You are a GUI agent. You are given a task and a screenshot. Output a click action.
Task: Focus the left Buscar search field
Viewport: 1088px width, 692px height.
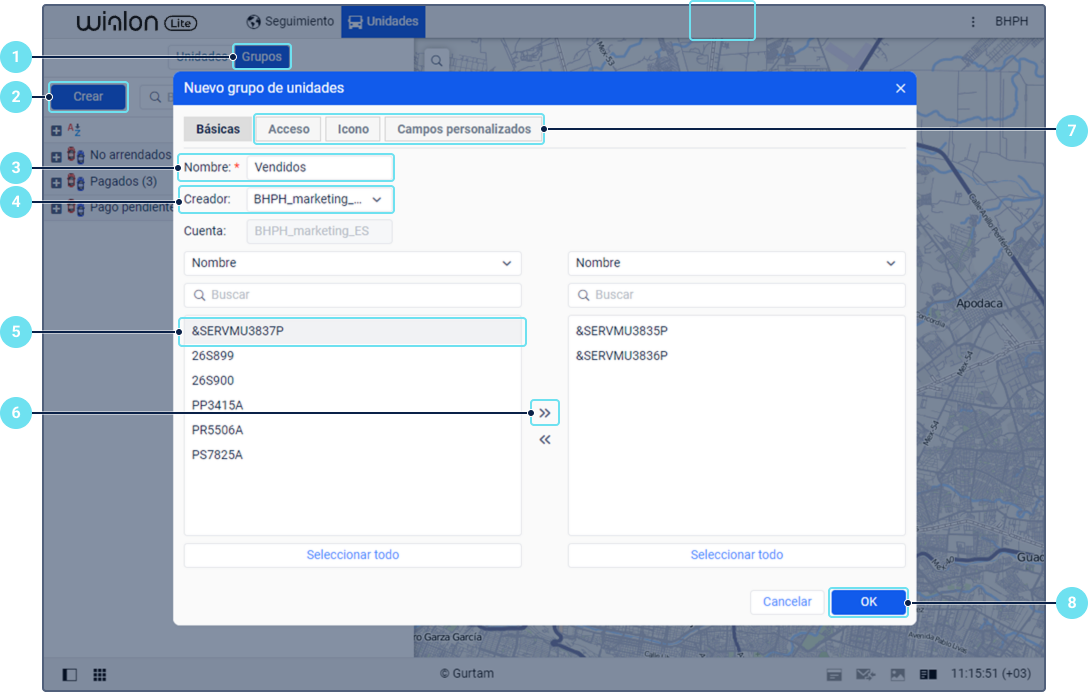click(352, 295)
